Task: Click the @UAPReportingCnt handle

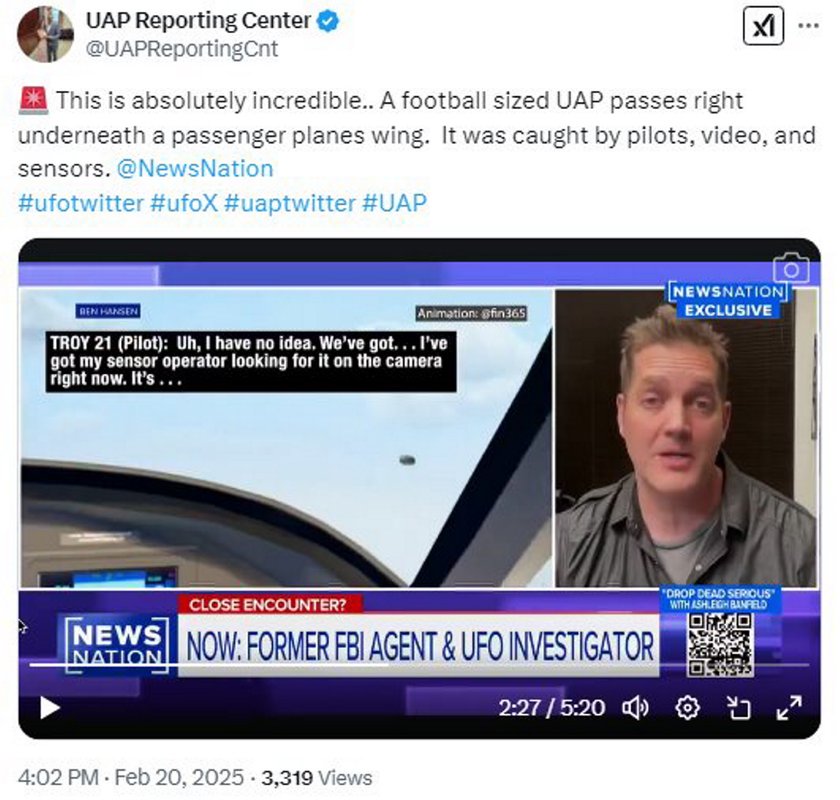Action: 182,49
